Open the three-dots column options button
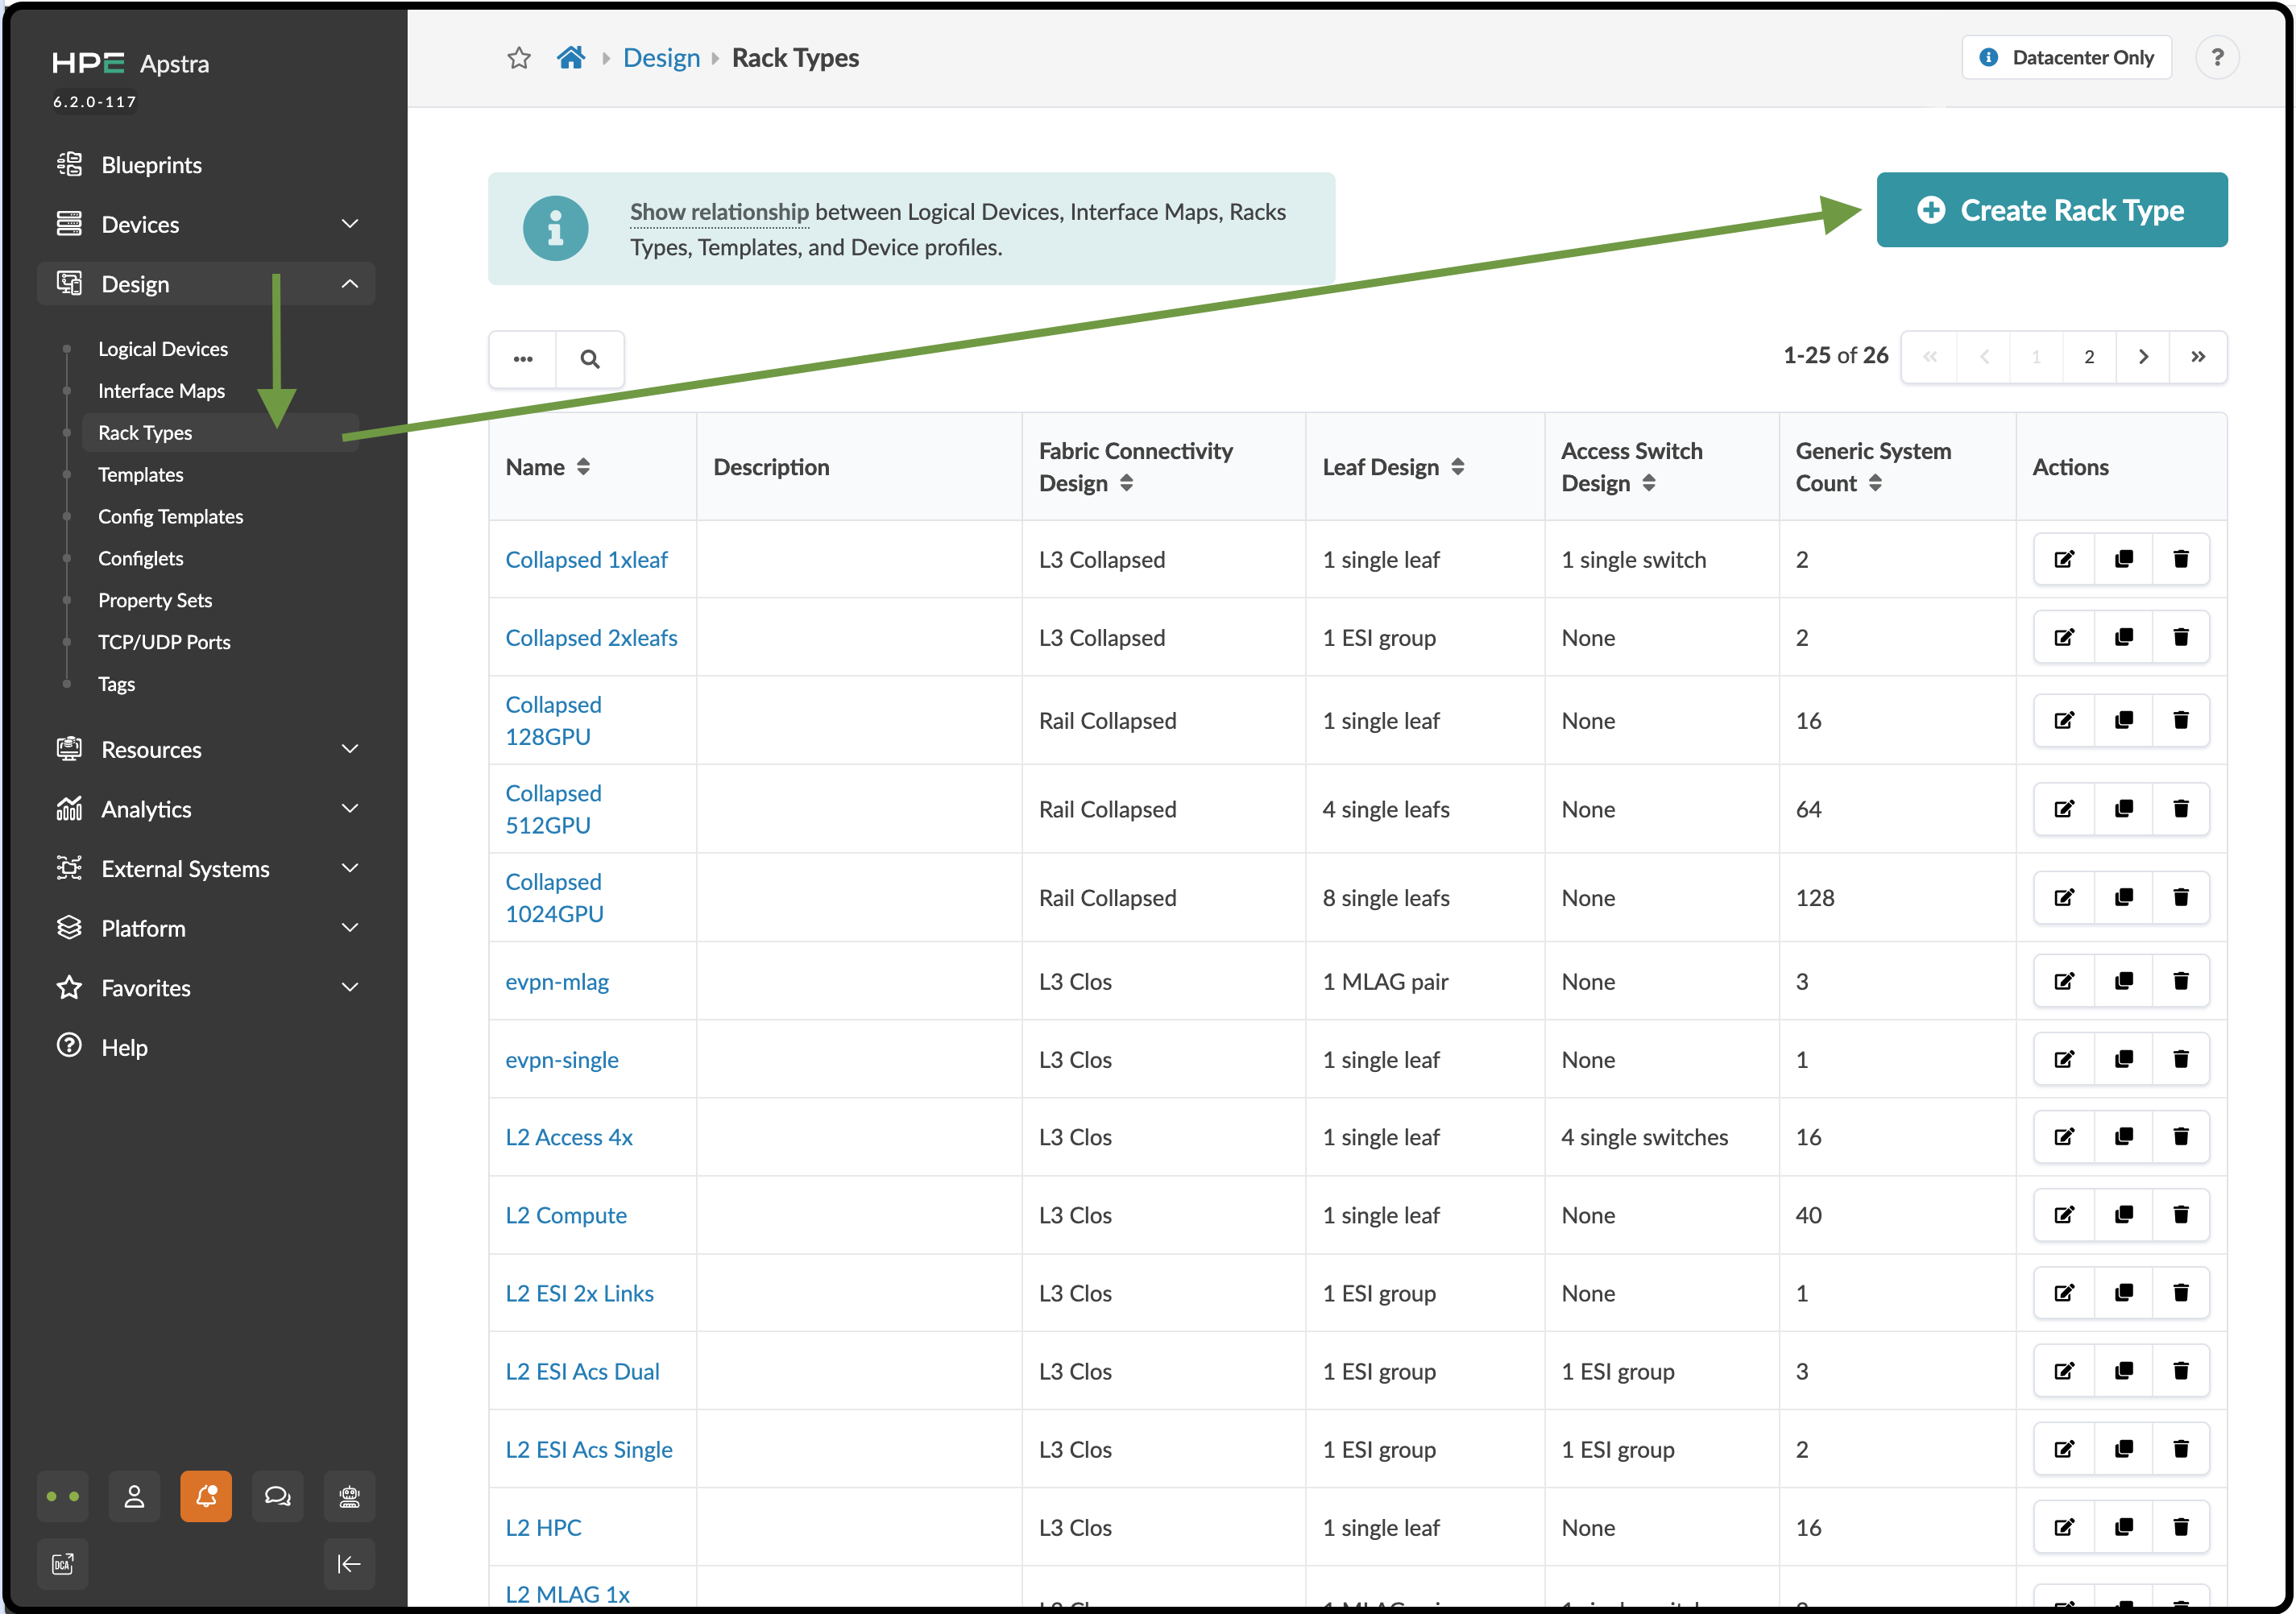This screenshot has height=1614, width=2296. 523,358
